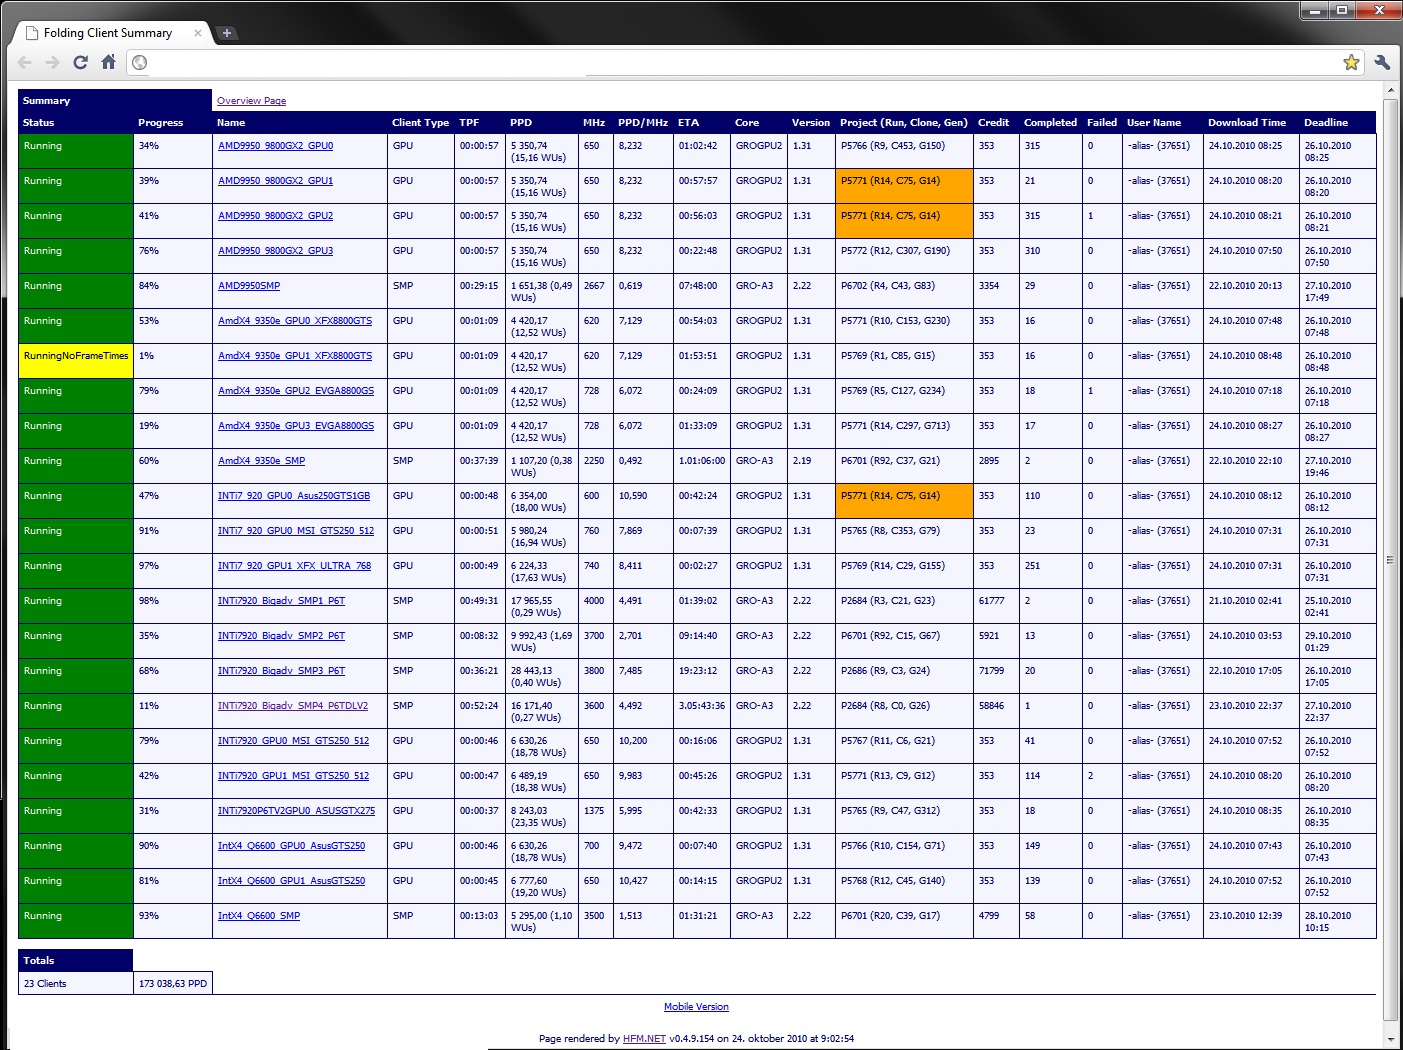Open client AmdX4_9350e_GPU3_EVGA8800GS
The height and width of the screenshot is (1050, 1403).
(x=296, y=426)
